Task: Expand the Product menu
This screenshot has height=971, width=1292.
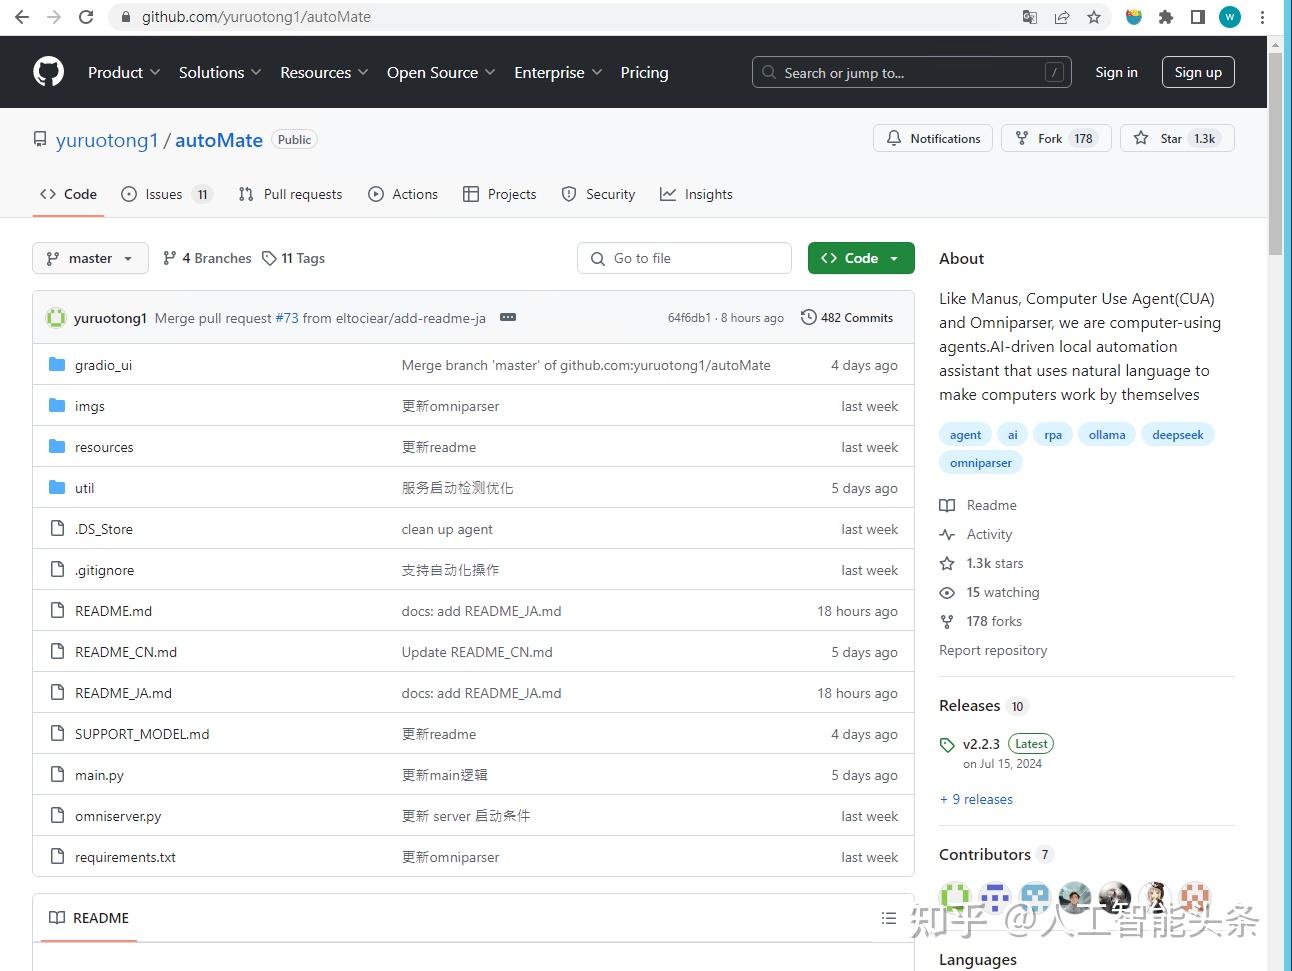Action: pyautogui.click(x=124, y=72)
